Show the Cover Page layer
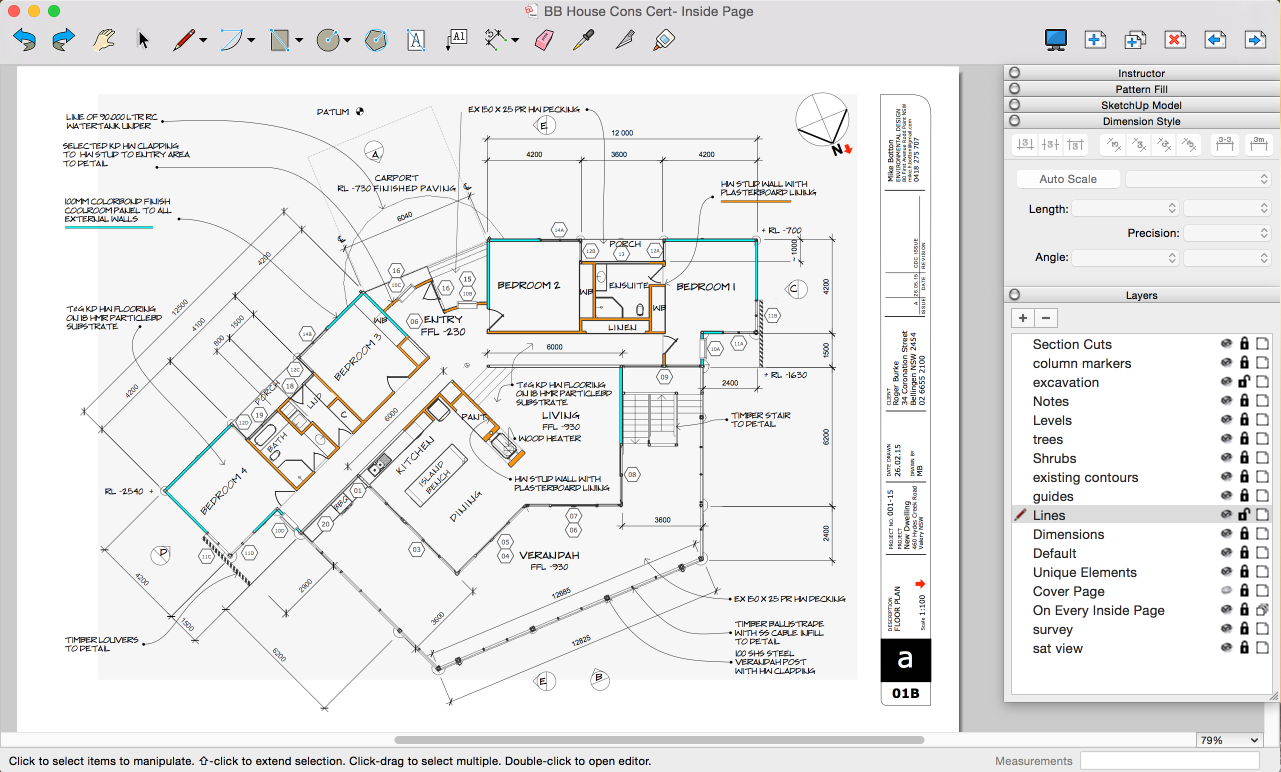The width and height of the screenshot is (1281, 772). [1226, 591]
